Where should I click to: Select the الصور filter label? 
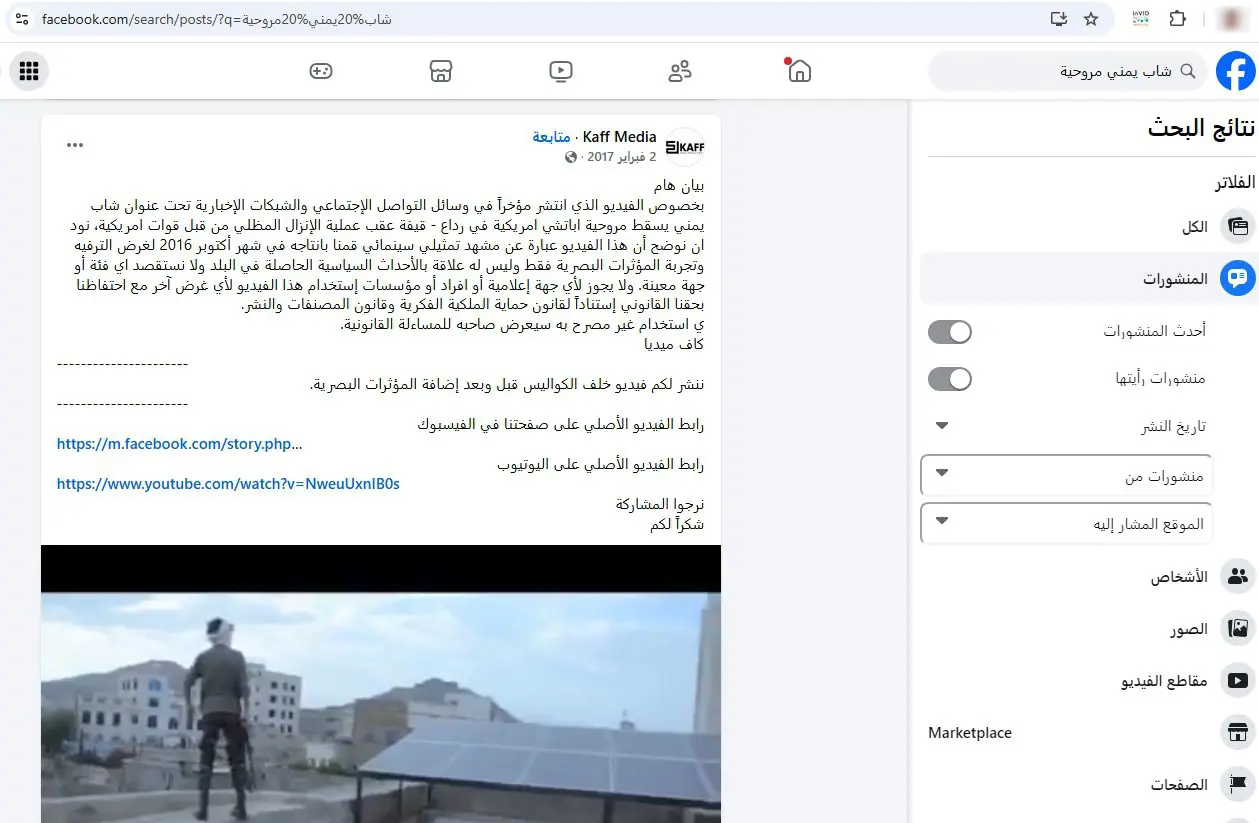point(1189,629)
